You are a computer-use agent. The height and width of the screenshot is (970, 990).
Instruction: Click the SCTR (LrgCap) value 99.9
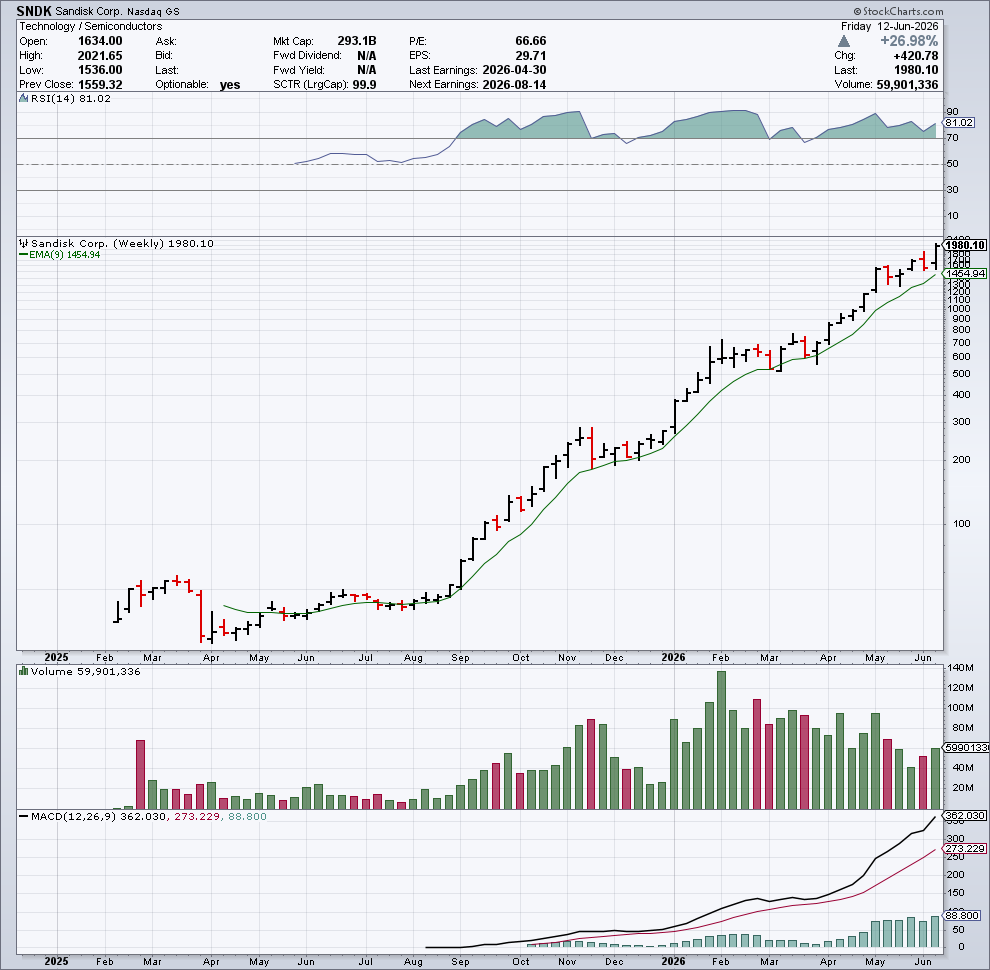pos(364,85)
